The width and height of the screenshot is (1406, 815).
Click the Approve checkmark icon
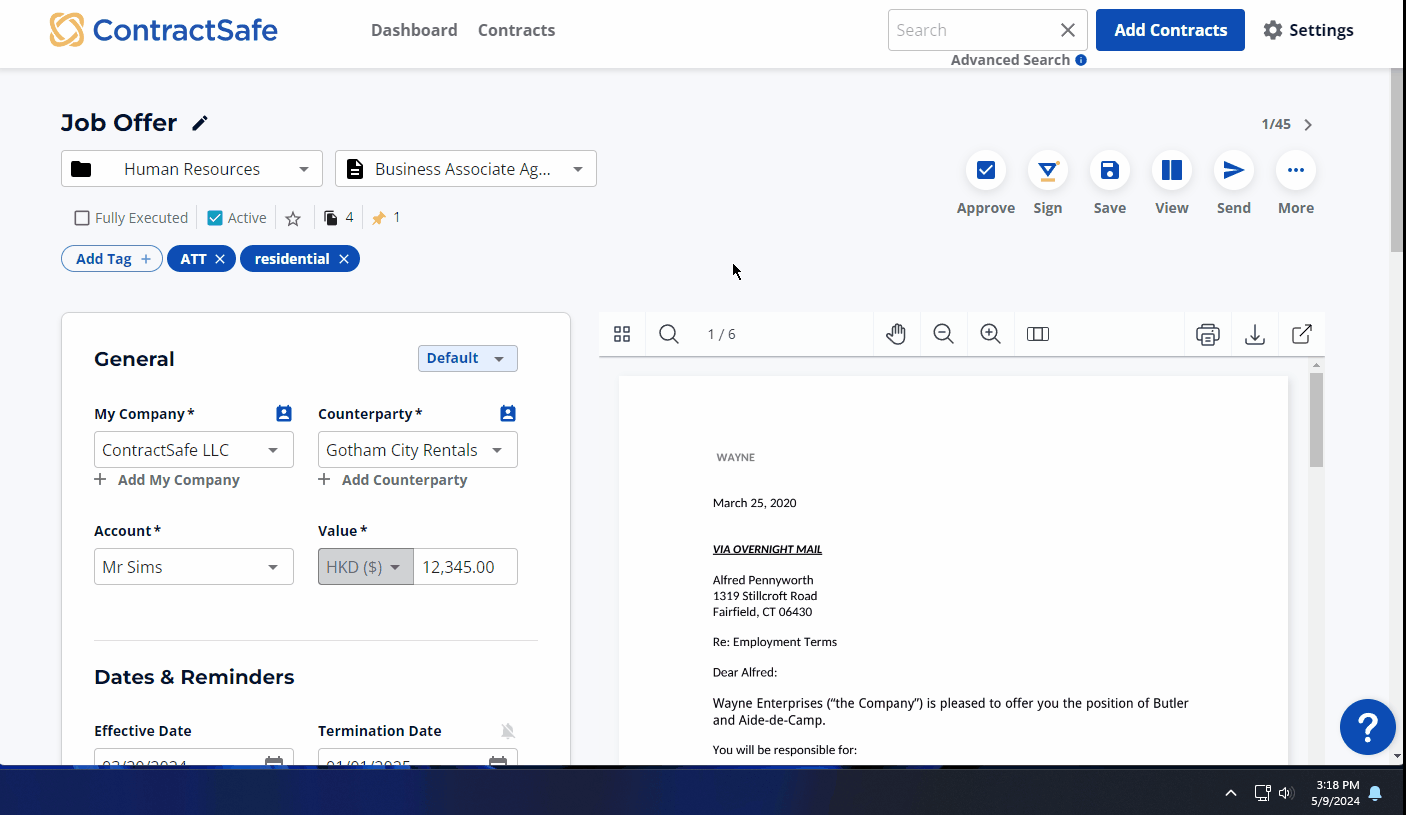[985, 170]
